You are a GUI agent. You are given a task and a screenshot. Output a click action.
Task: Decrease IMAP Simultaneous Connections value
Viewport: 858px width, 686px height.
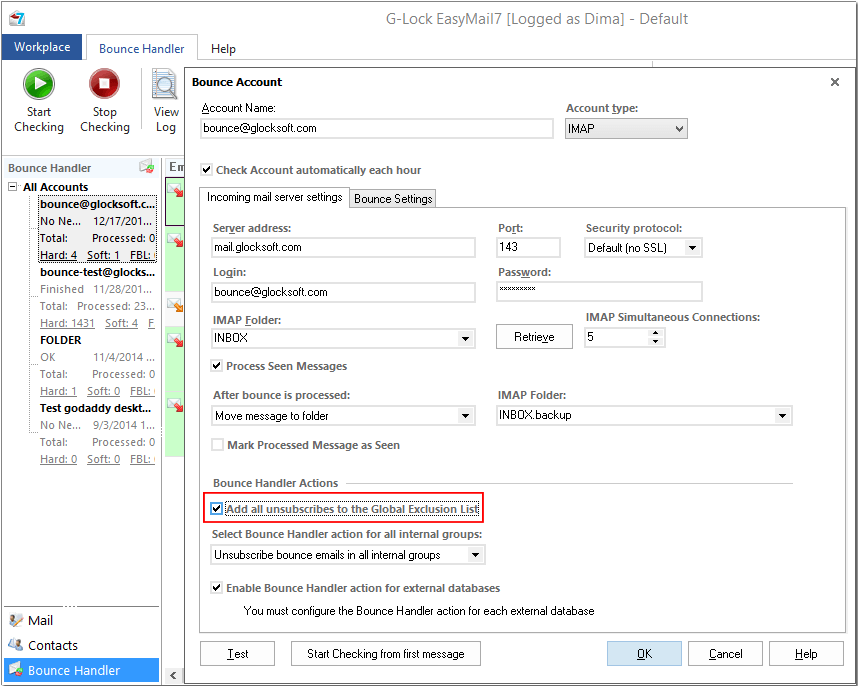pos(656,341)
